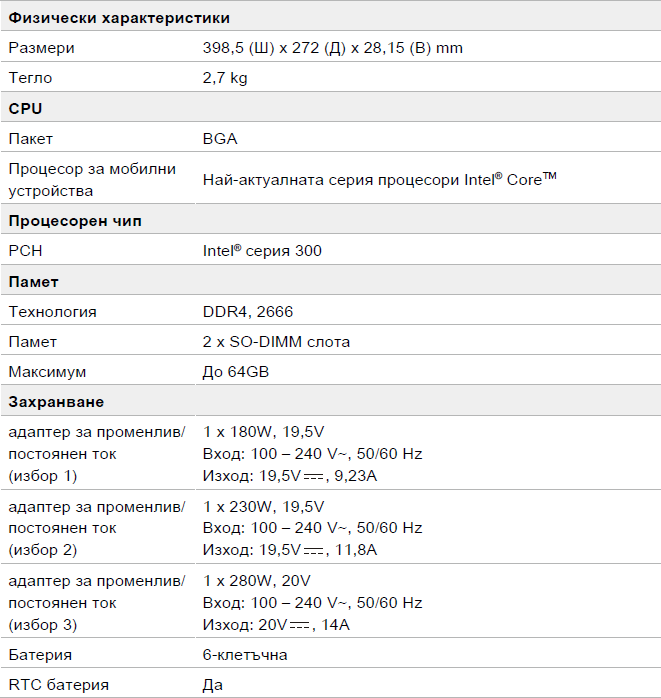Screen dimensions: 661x698
Task: Click the 1 x 180W, 19,5V adapter line
Action: 264,432
